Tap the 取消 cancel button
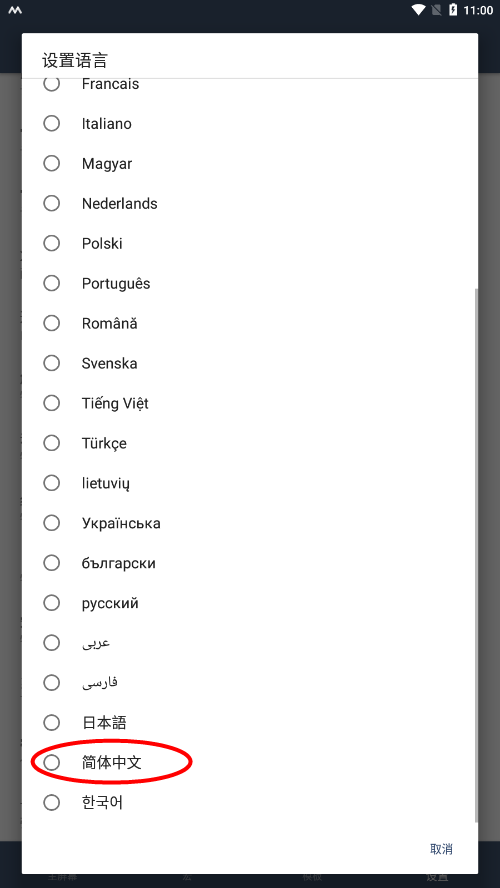This screenshot has height=888, width=500. click(x=441, y=849)
